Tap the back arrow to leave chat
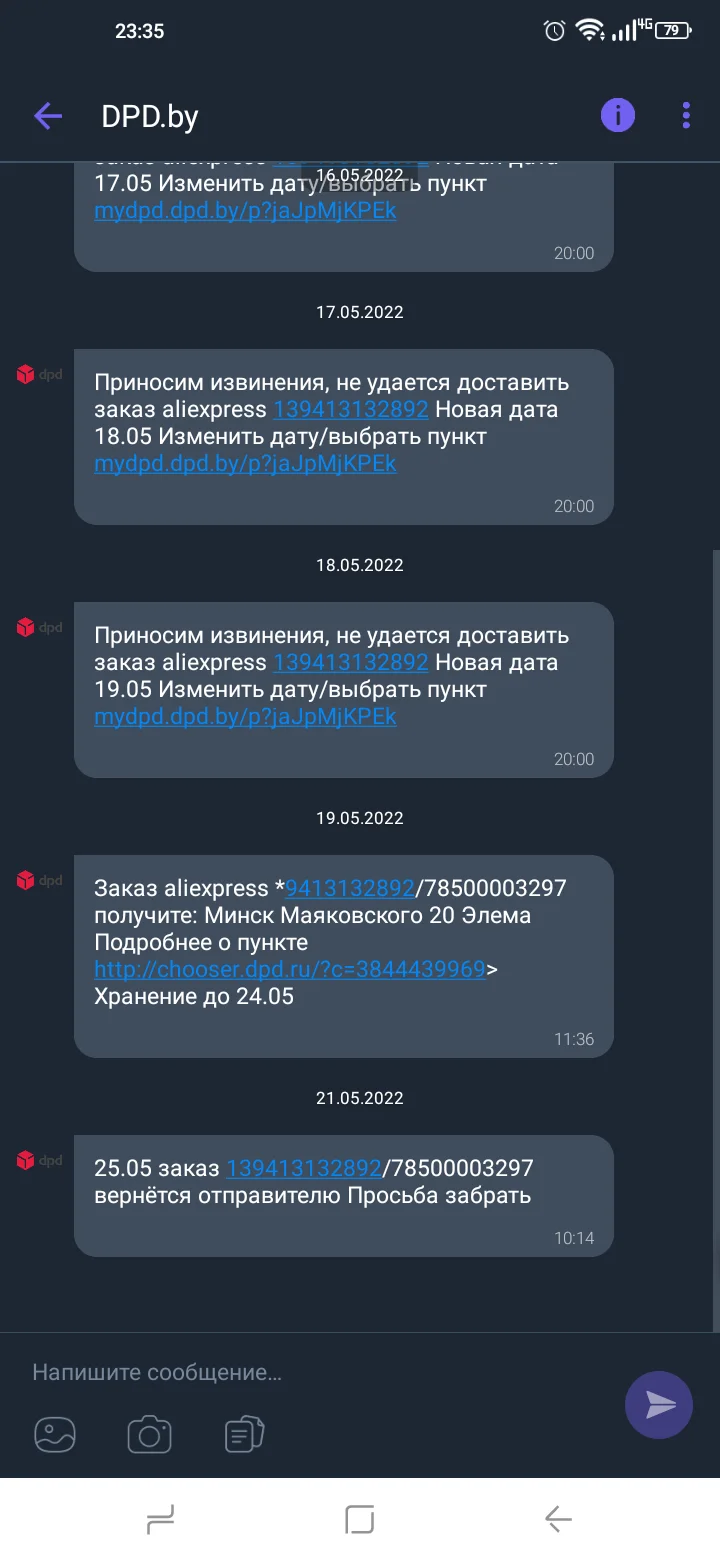 [x=48, y=116]
